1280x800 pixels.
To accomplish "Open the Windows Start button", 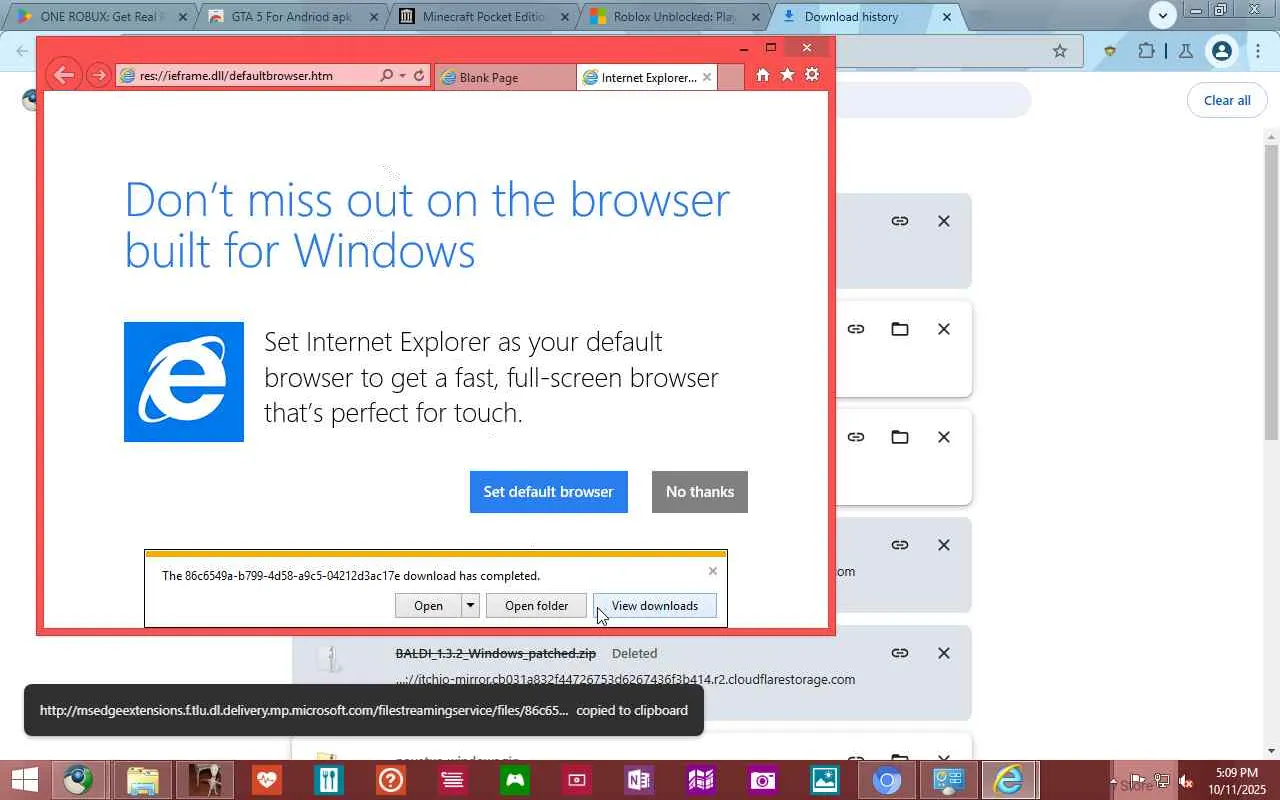I will (24, 780).
